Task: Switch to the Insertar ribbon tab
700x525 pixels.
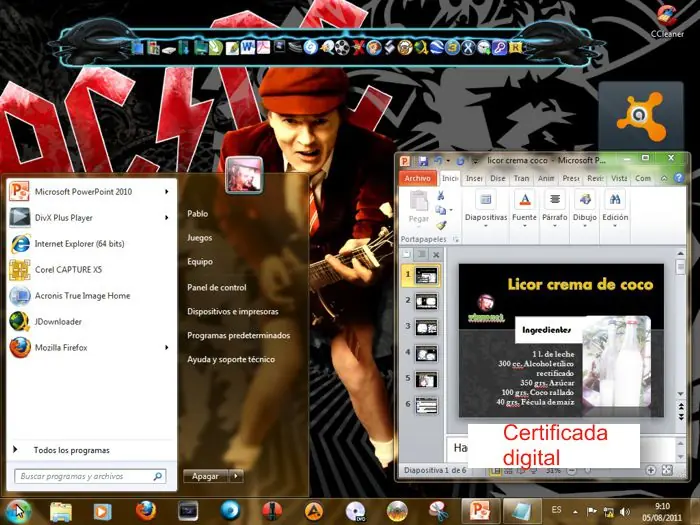Action: click(x=475, y=179)
